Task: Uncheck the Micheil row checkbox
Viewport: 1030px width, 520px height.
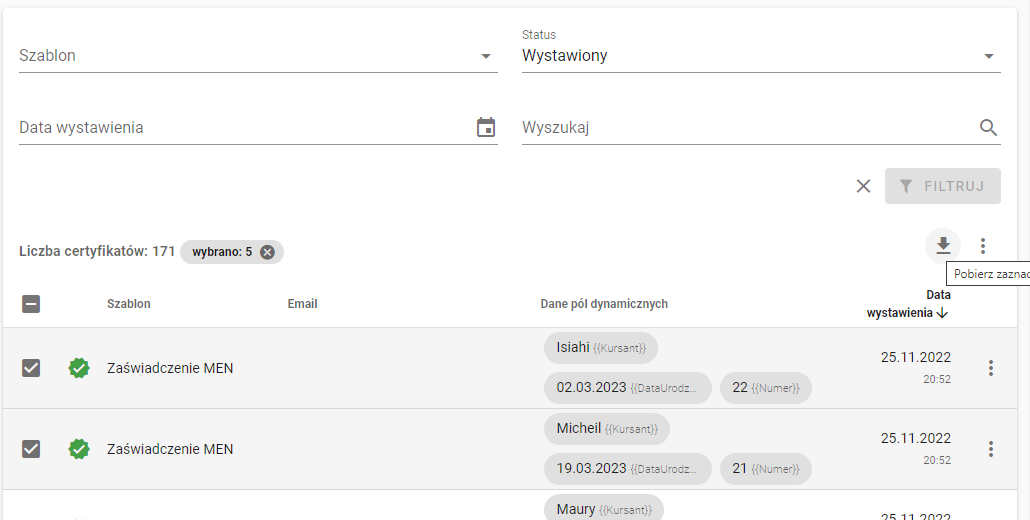Action: 31,448
